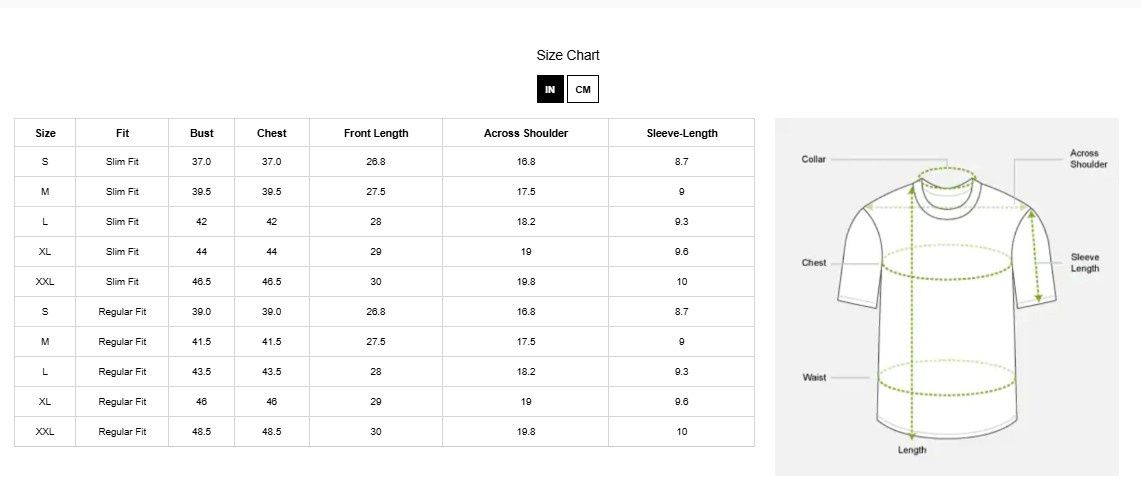The image size is (1141, 488).
Task: Switch size chart units to CM
Action: point(583,89)
